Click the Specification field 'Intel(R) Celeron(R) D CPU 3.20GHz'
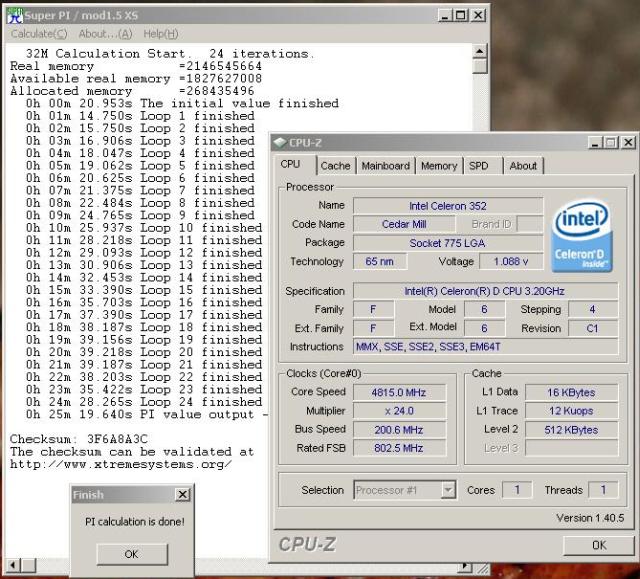Screen dimensions: 640x579 pos(485,291)
